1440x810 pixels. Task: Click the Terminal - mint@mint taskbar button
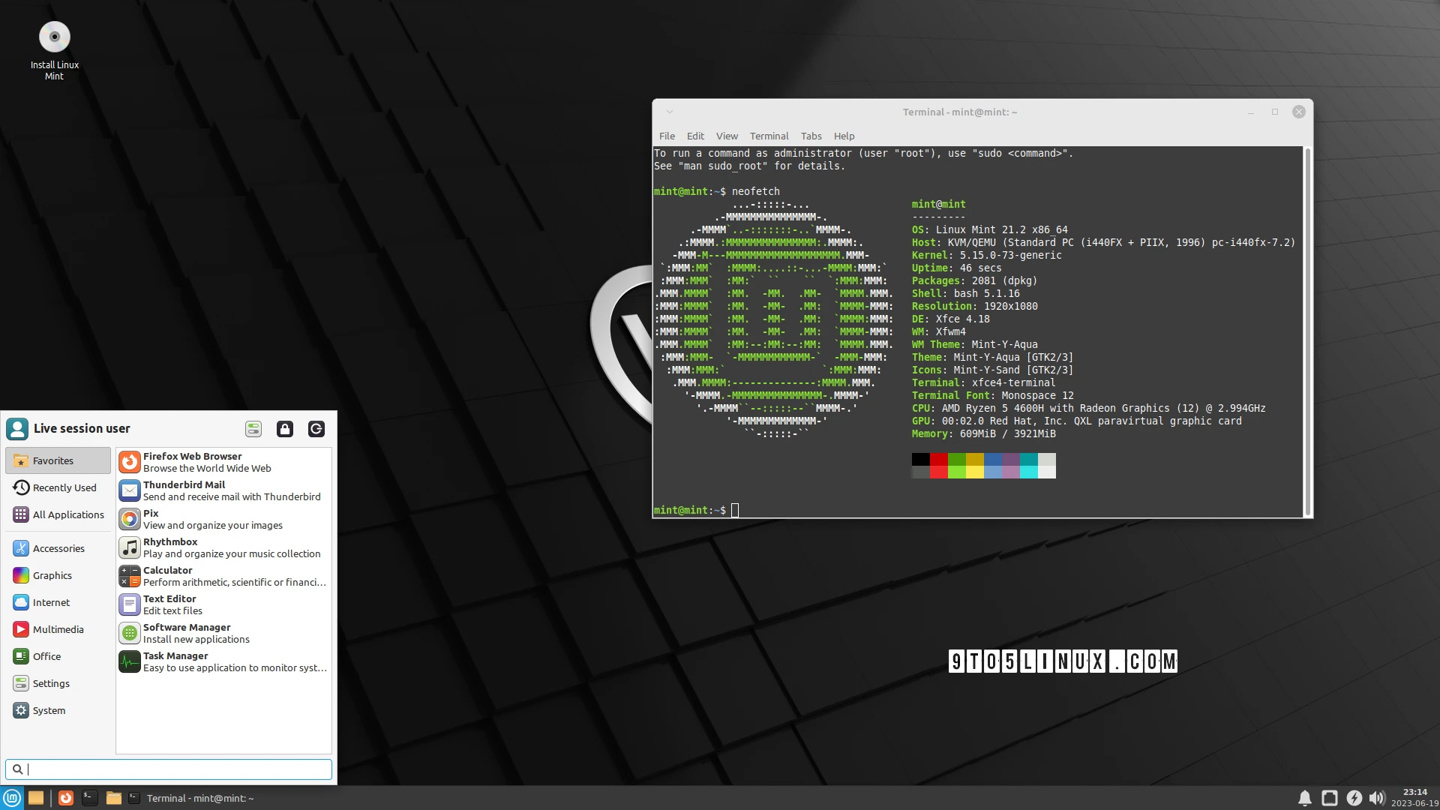click(191, 798)
